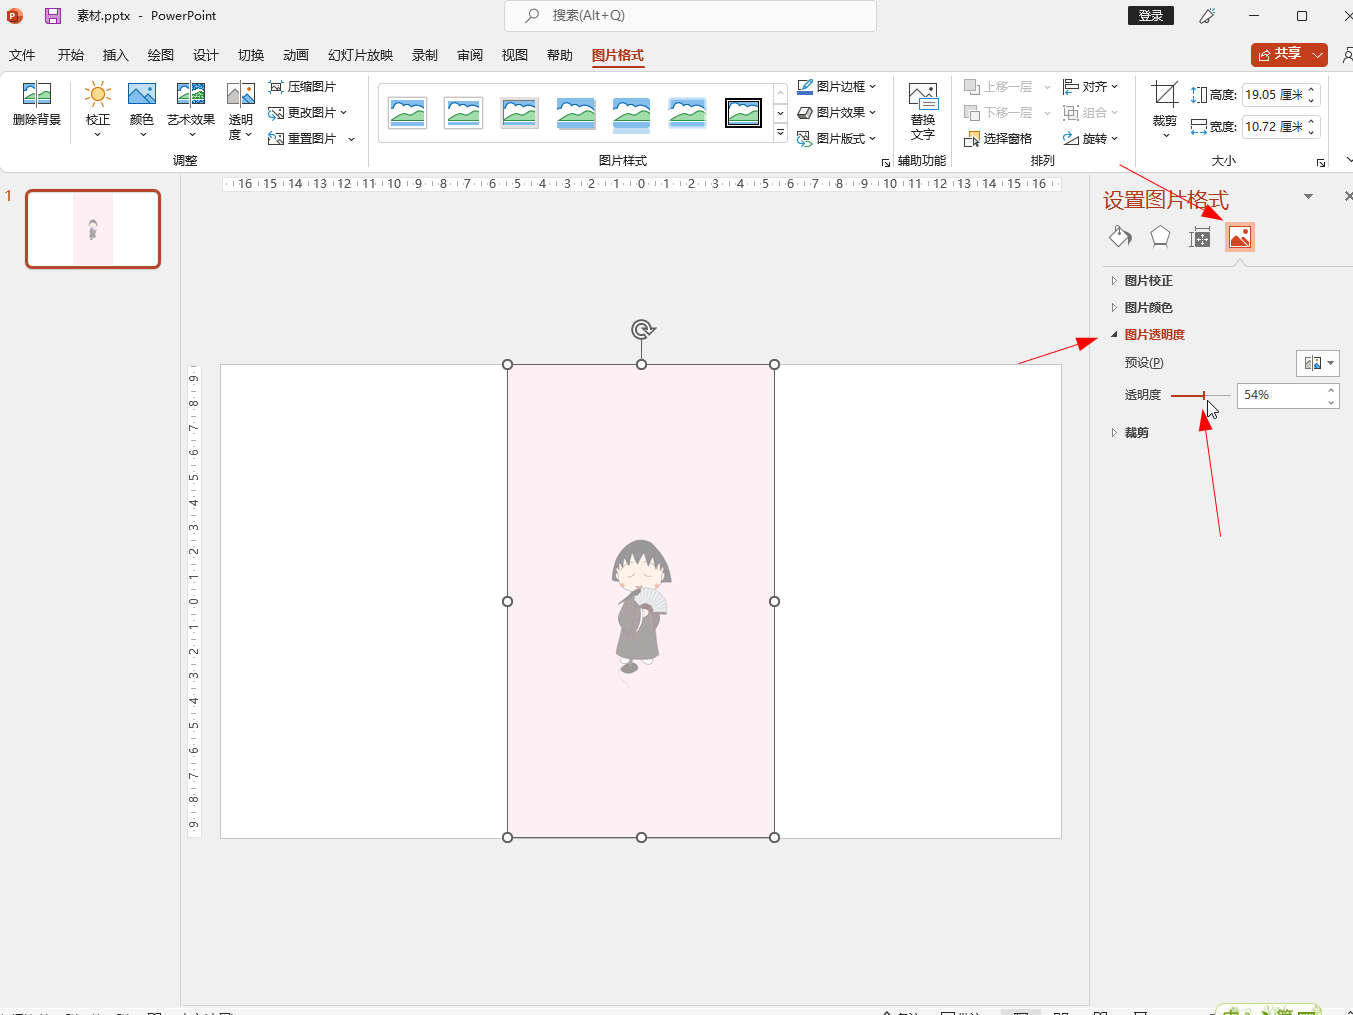
Task: Switch to the Slide Show (幻灯片放映) tab
Action: (361, 55)
